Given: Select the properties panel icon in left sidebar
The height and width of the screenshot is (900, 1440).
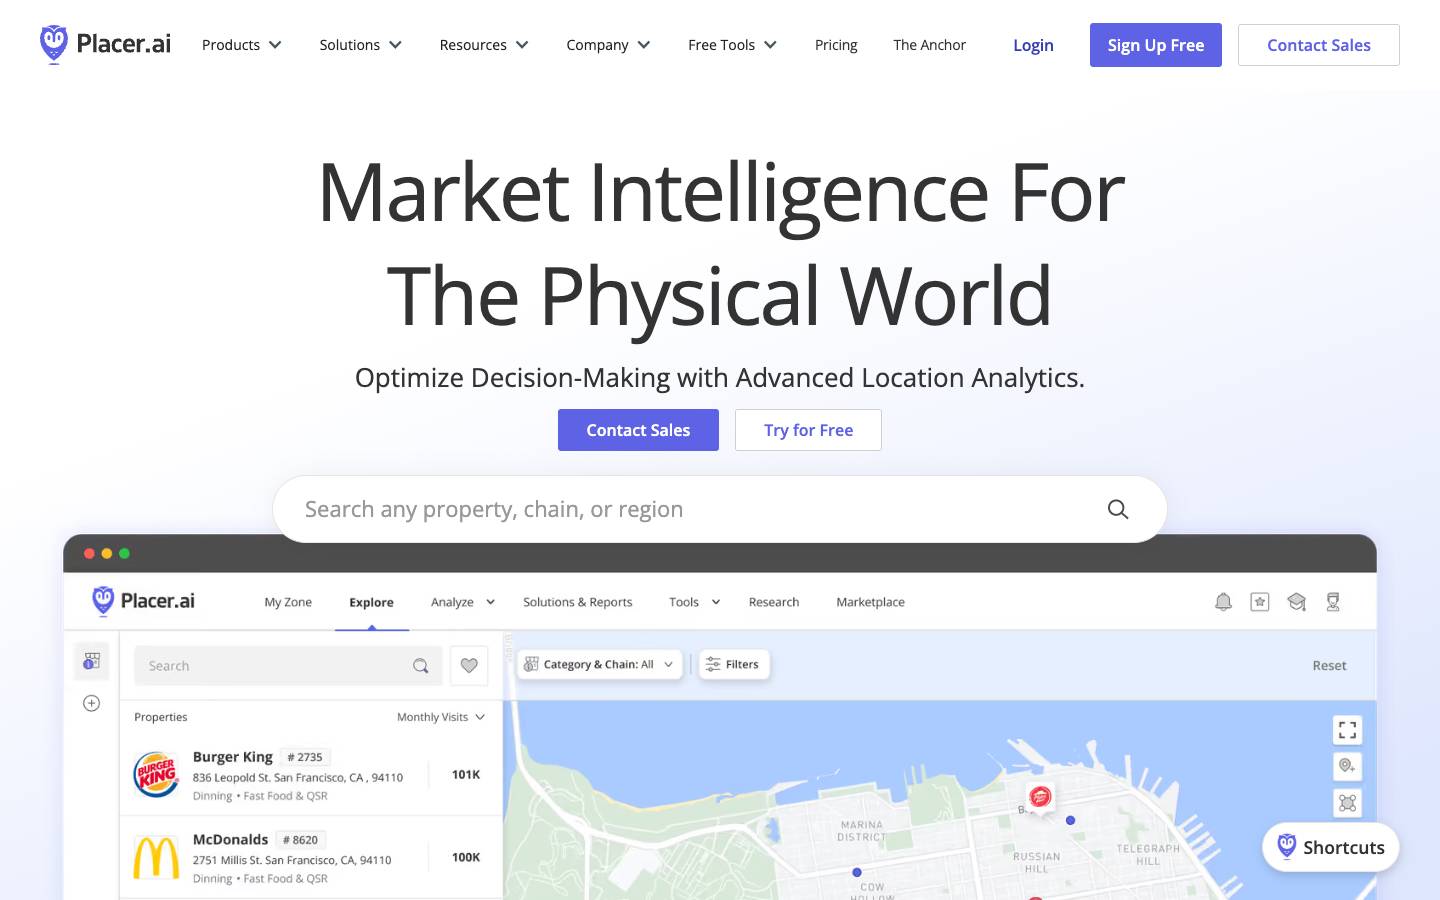Looking at the screenshot, I should (92, 661).
